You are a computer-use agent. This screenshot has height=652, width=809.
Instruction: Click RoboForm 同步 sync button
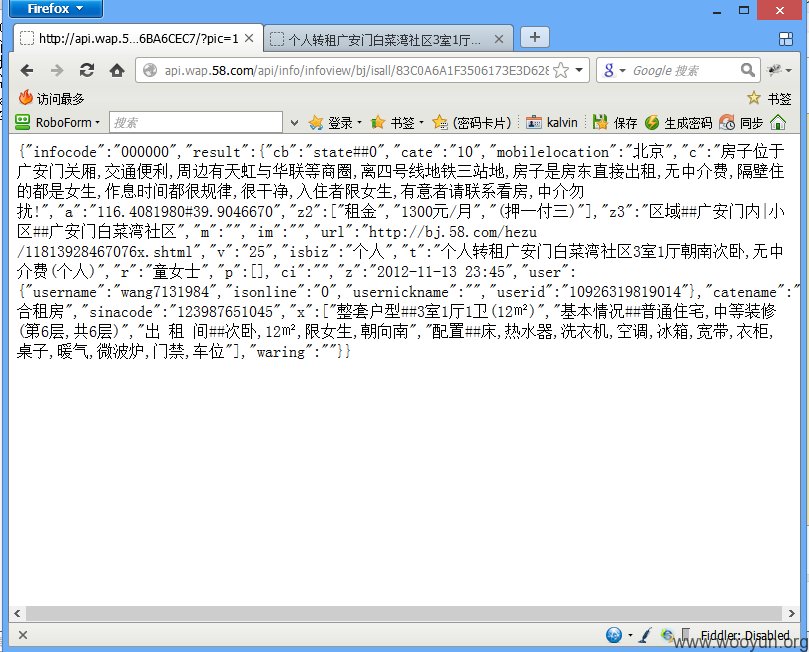point(741,122)
